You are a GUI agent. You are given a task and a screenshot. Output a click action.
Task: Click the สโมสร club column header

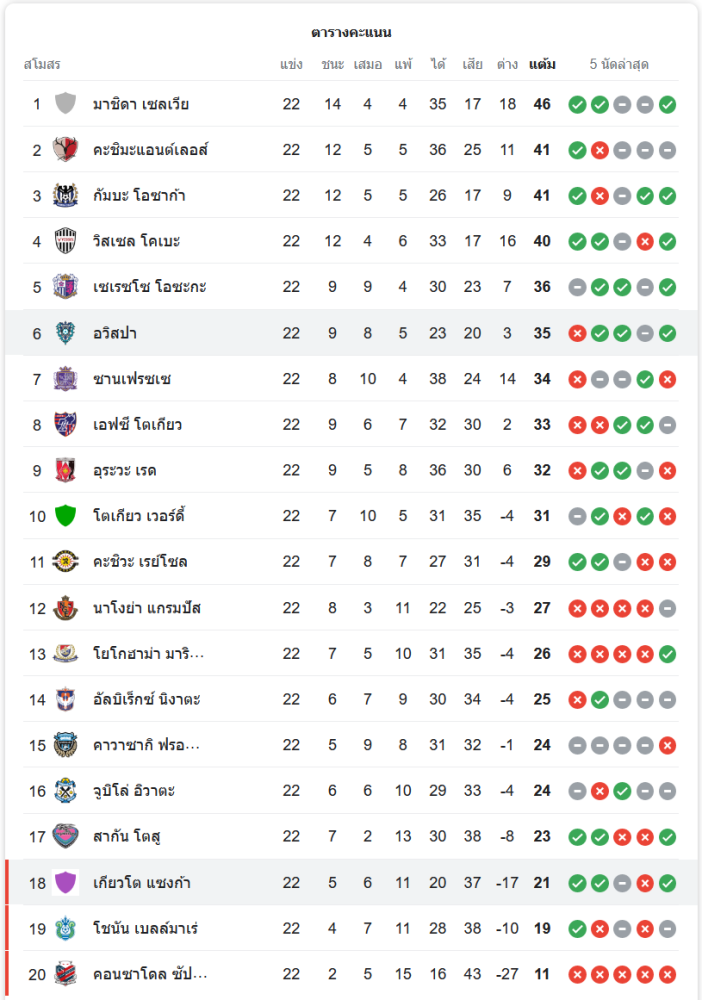click(42, 65)
